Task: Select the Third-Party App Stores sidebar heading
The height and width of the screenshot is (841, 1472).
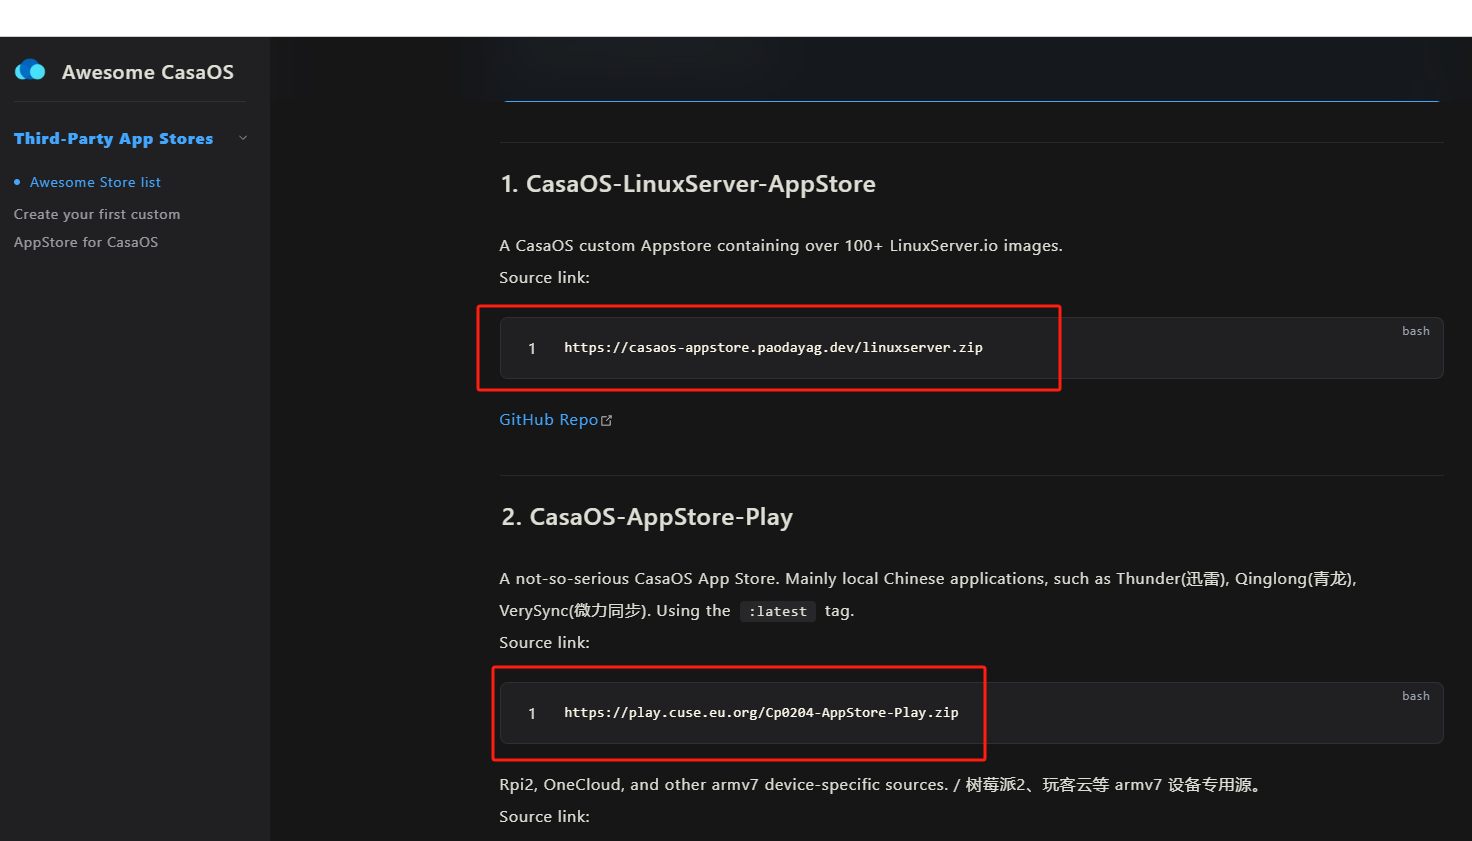Action: coord(113,138)
